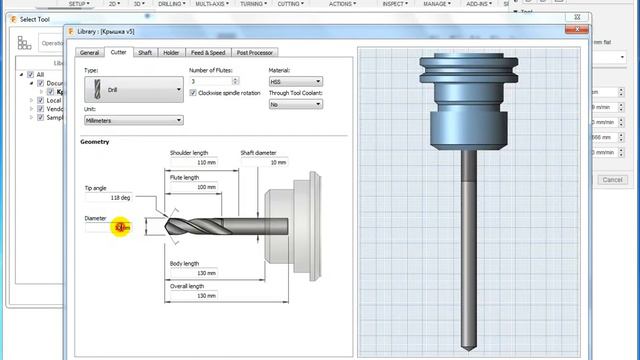Toggle the Documents checkbox in library tree
This screenshot has height=360, width=640.
(x=40, y=83)
